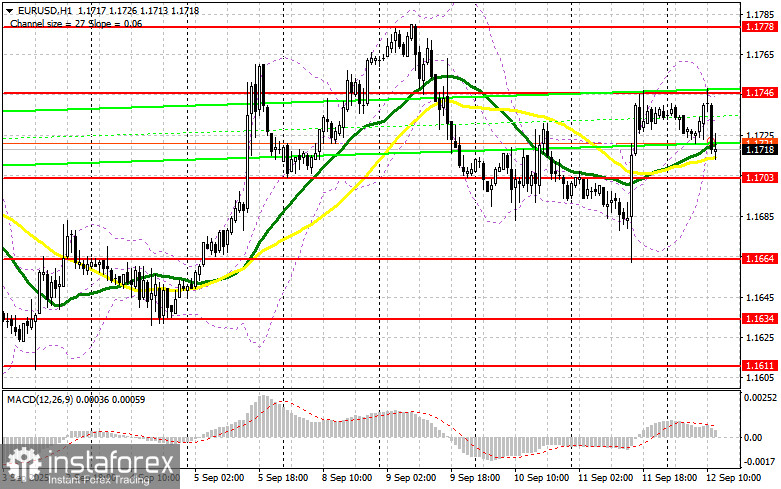Click the '5 Sep 18:00' time axis label
Screen dimensions: 781x489
(x=283, y=478)
